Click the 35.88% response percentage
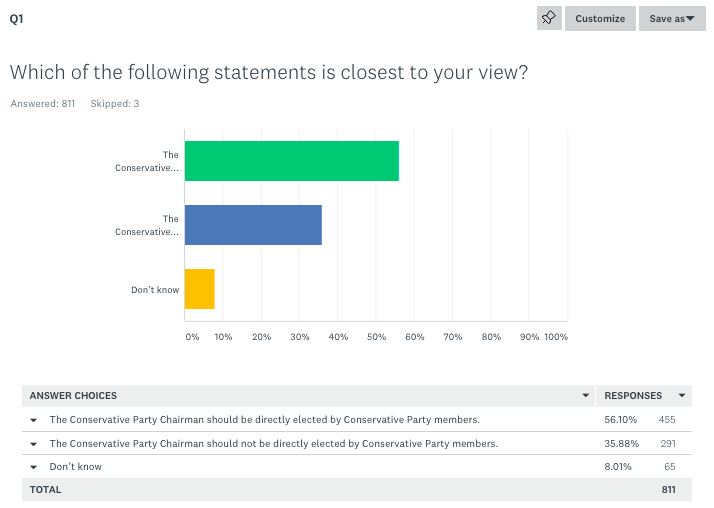 coord(621,443)
